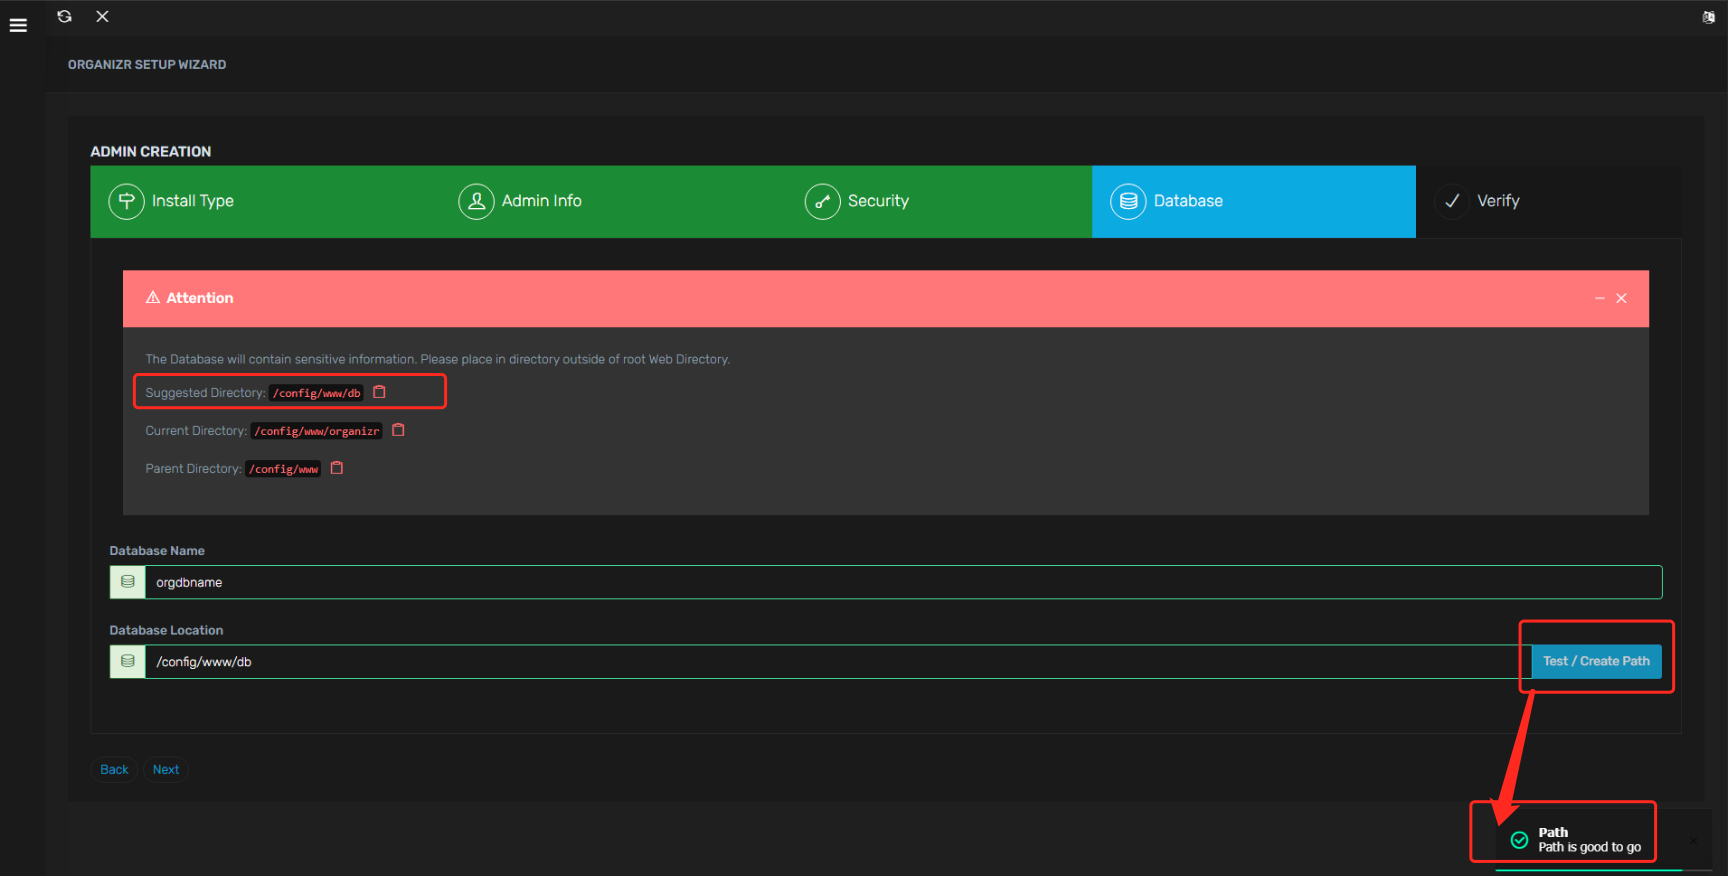The height and width of the screenshot is (876, 1728).
Task: Copy the Current Directory path via clipboard icon
Action: [x=398, y=430]
